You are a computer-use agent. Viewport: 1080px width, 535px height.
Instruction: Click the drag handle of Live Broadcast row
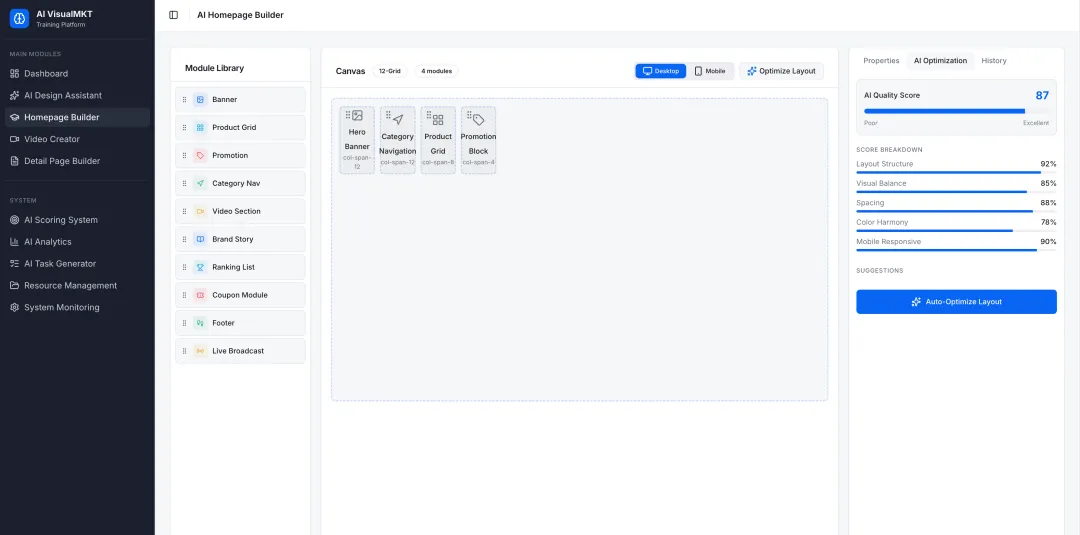pos(185,350)
